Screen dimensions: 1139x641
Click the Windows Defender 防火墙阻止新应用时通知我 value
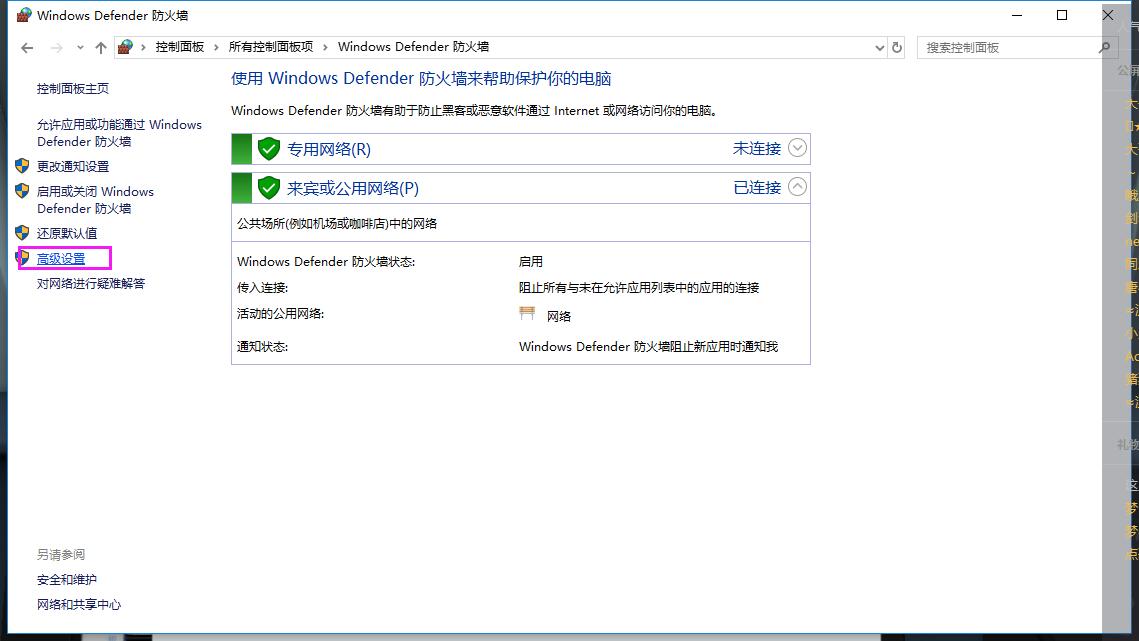pyautogui.click(x=649, y=347)
